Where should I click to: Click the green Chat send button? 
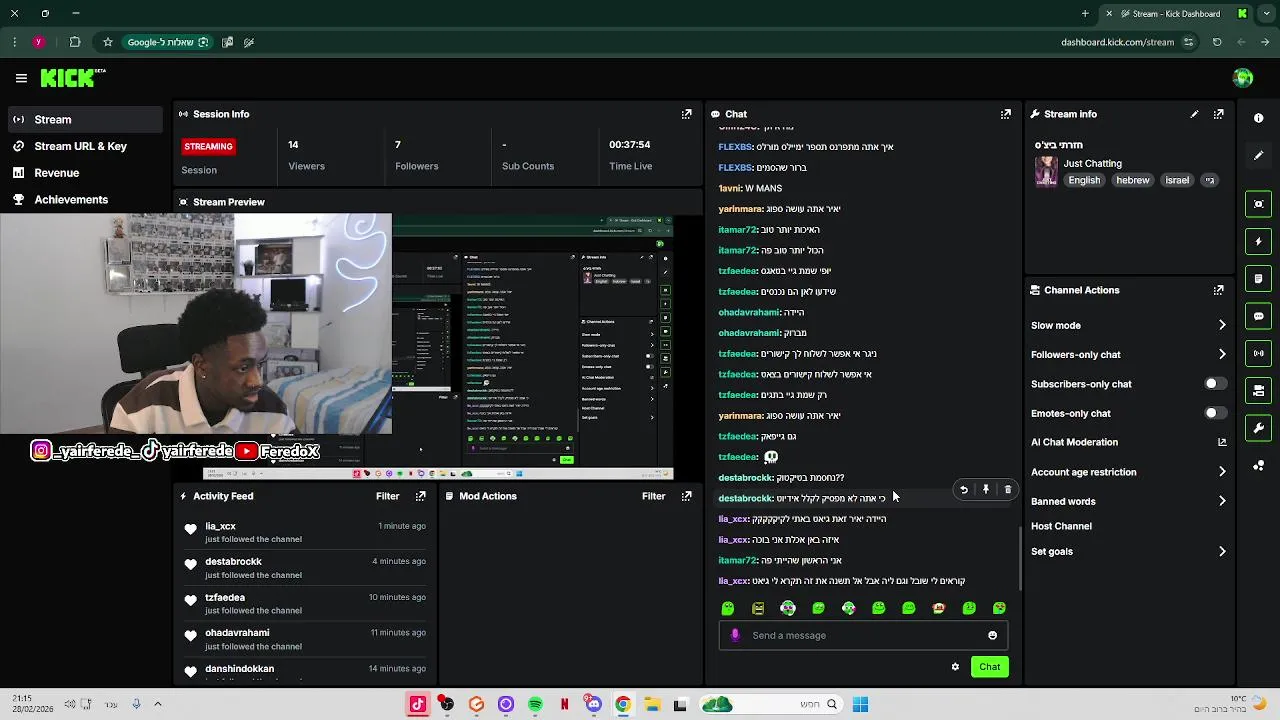[x=989, y=667]
